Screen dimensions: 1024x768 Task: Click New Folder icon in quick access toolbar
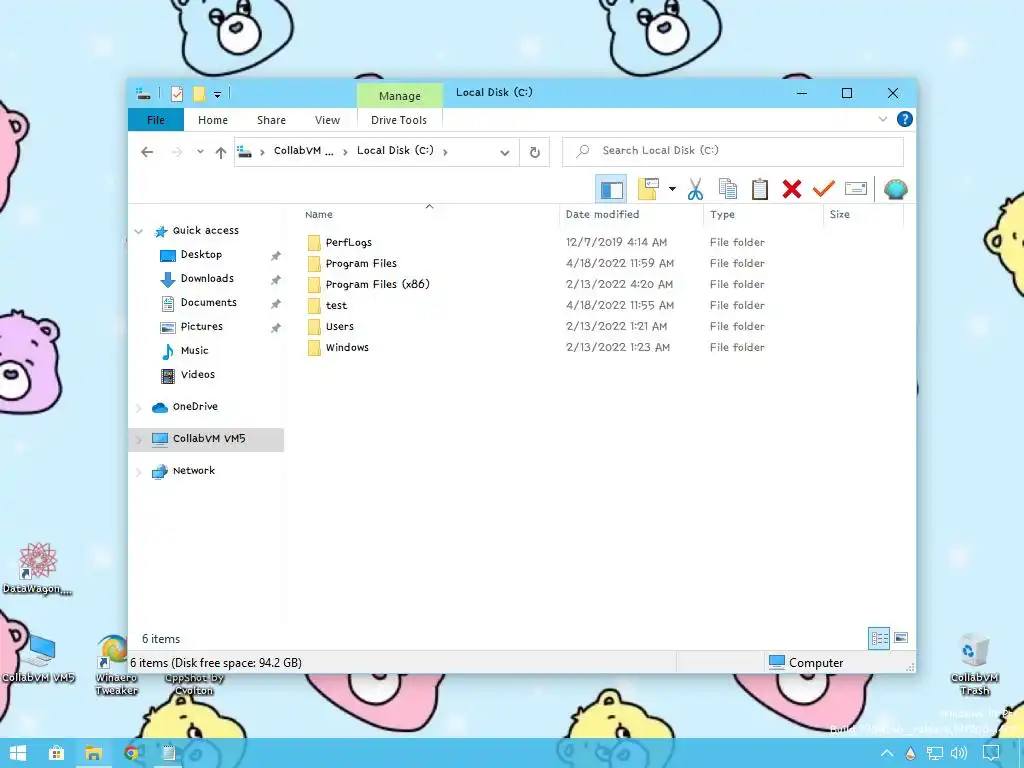199,94
